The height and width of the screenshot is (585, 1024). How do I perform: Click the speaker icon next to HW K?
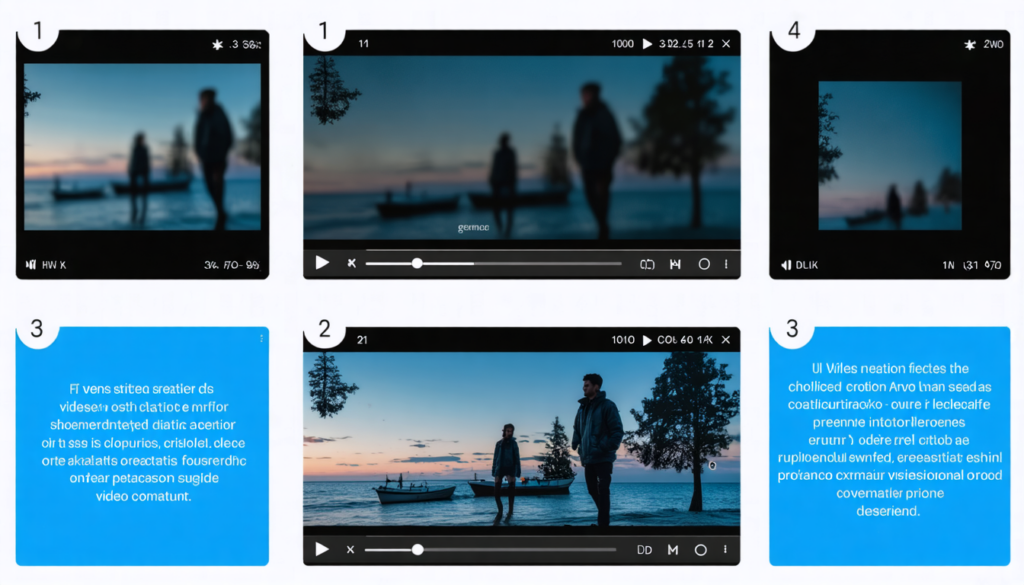30,266
